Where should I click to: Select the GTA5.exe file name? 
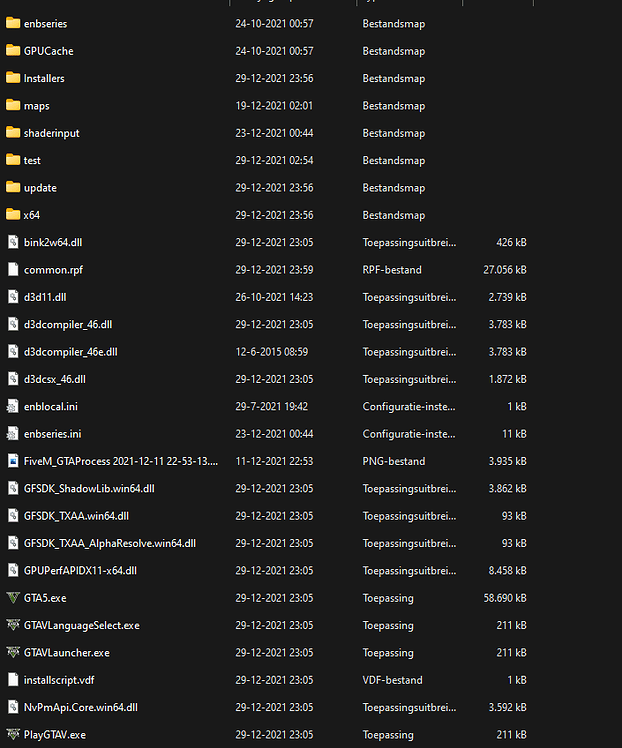coord(45,598)
